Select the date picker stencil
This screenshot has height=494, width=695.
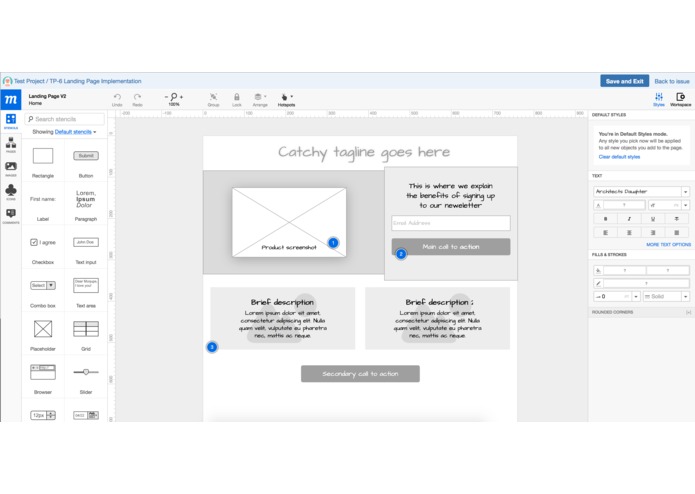[86, 415]
